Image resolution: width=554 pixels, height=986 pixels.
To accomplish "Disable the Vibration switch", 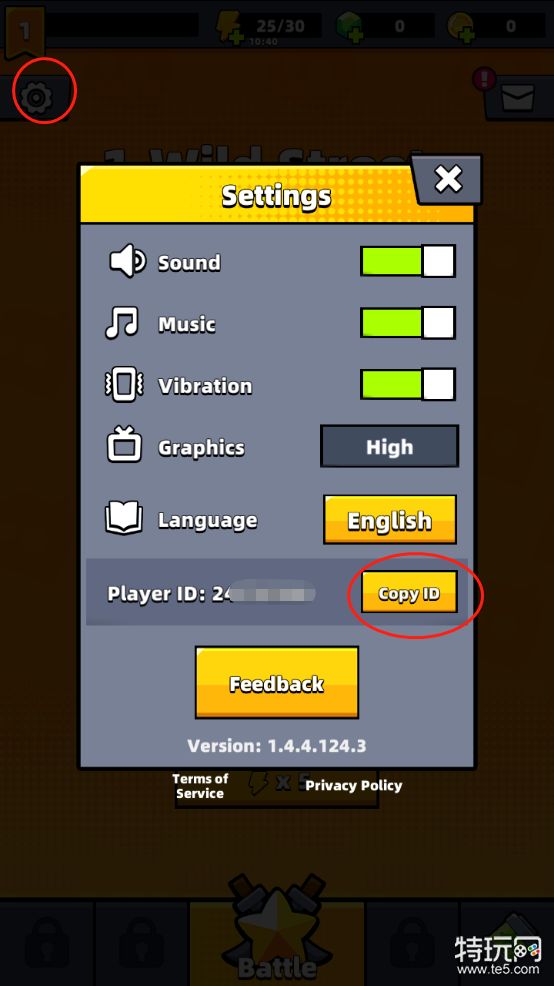I will [408, 384].
